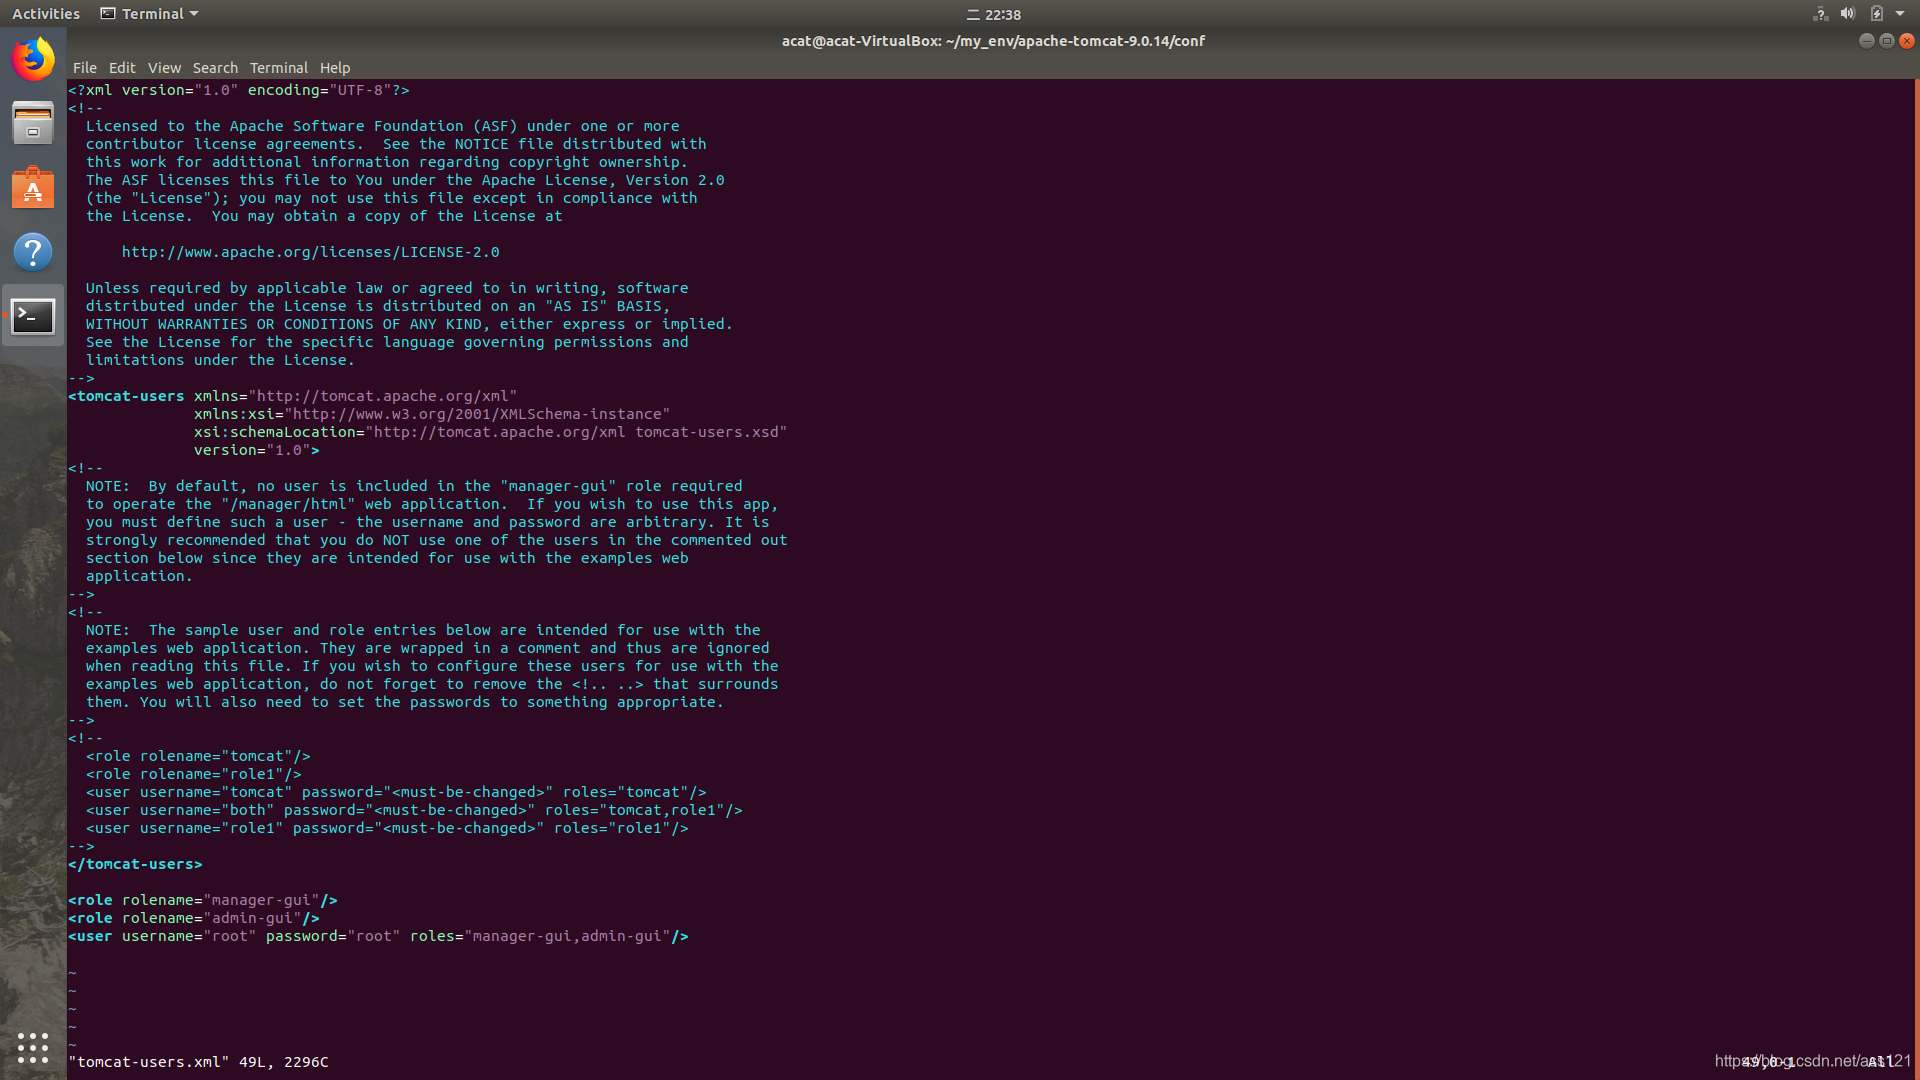The height and width of the screenshot is (1080, 1920).
Task: Open the Help menu
Action: tap(335, 68)
